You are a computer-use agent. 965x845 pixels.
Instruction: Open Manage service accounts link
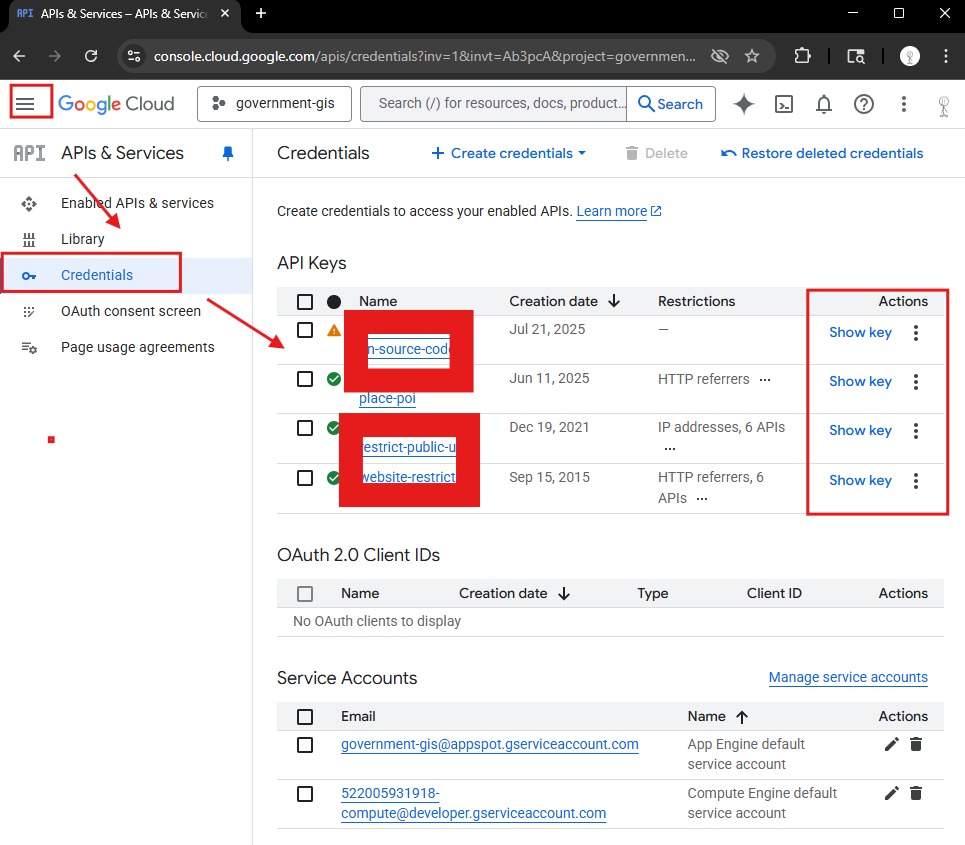[x=848, y=677]
